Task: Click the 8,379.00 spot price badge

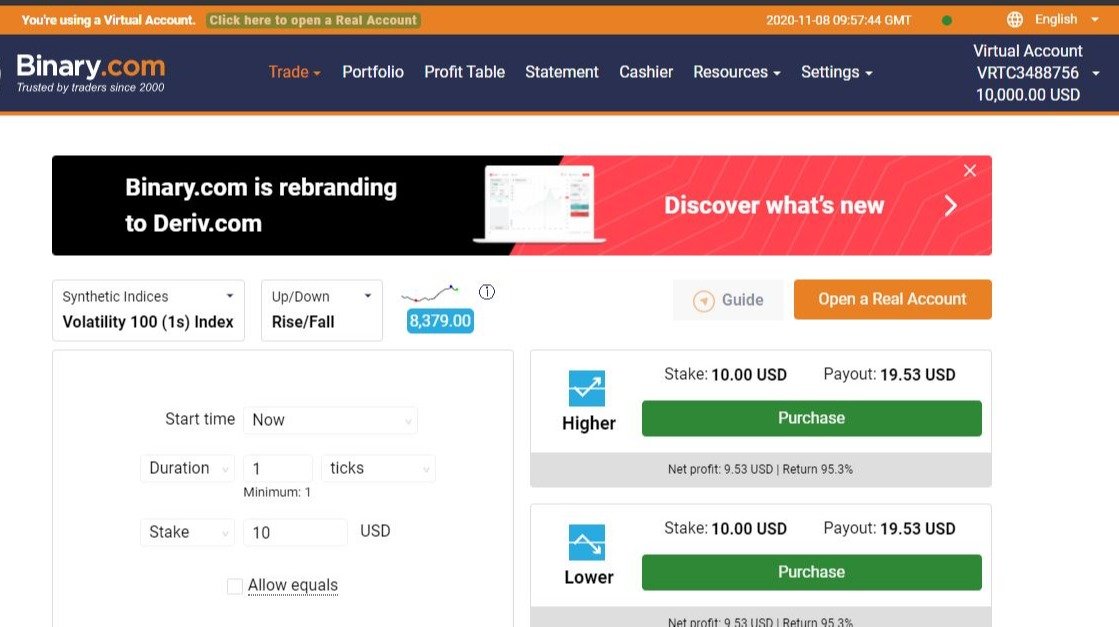Action: click(440, 321)
